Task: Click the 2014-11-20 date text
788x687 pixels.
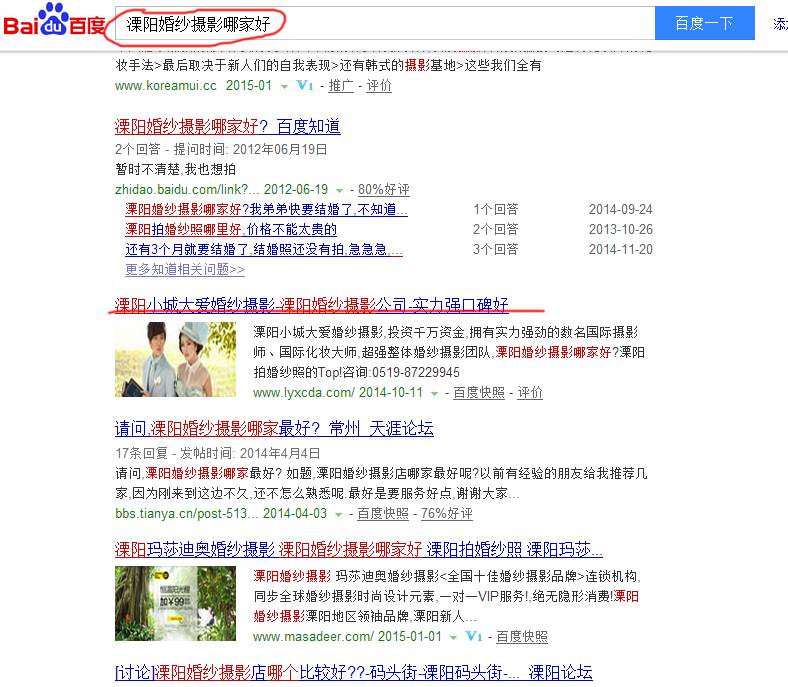Action: (x=621, y=249)
